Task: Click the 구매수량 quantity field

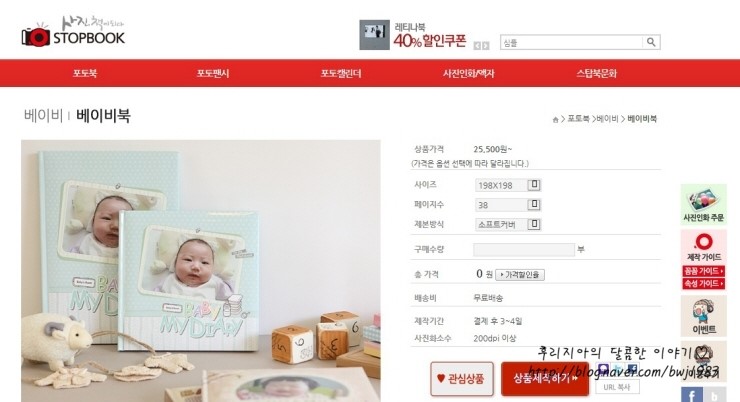Action: click(524, 250)
